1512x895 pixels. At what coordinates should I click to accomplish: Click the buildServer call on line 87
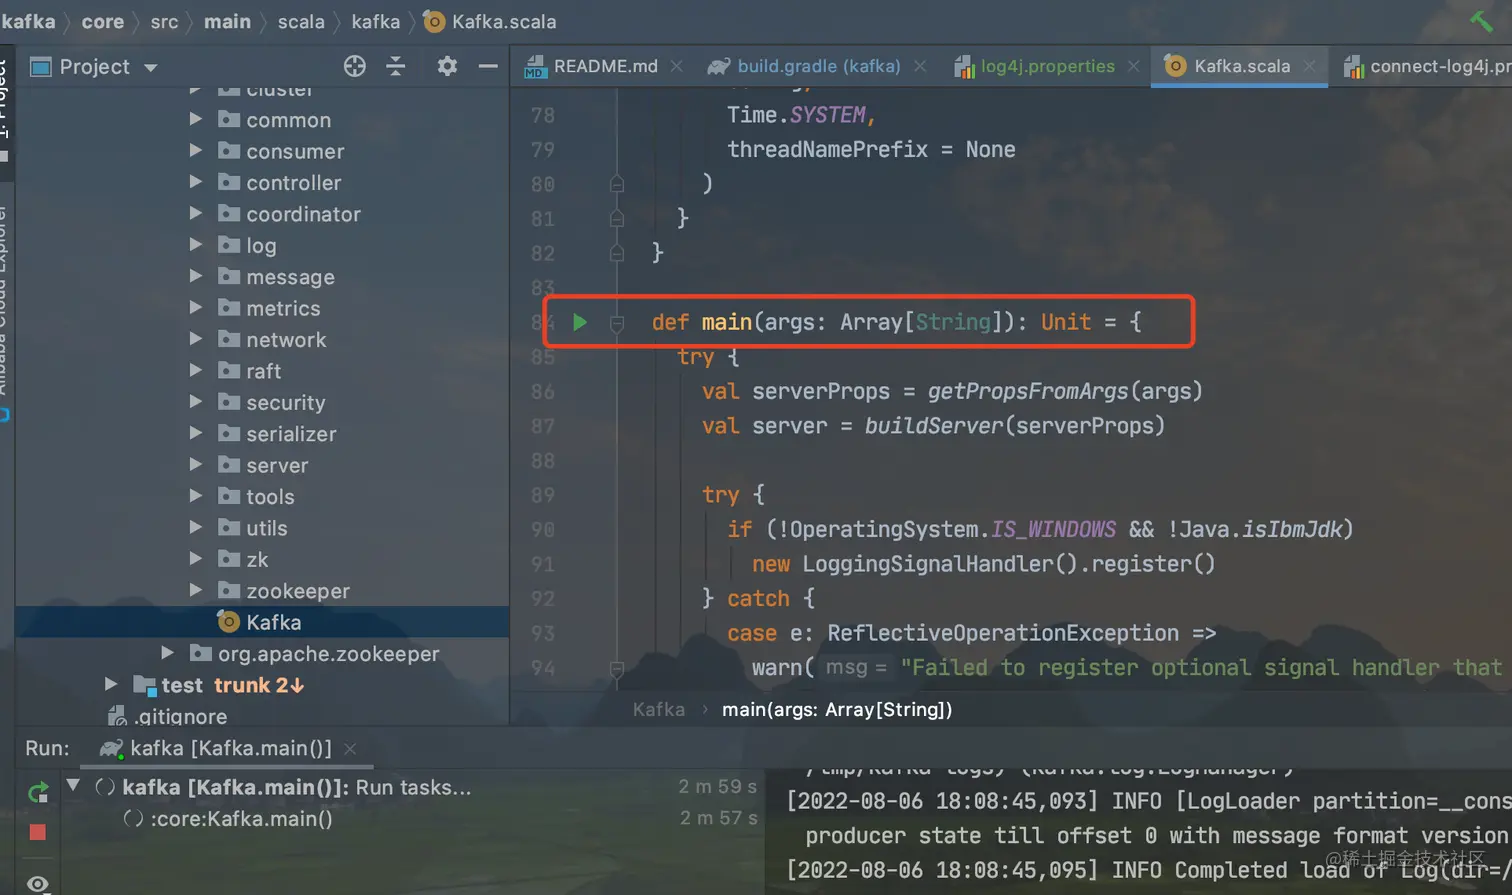933,426
